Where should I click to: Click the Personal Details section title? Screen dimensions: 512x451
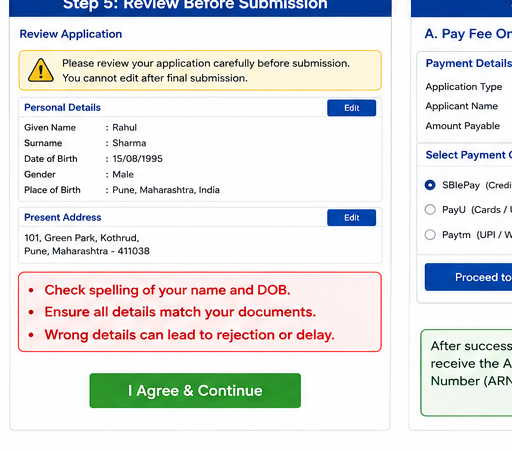pyautogui.click(x=62, y=108)
